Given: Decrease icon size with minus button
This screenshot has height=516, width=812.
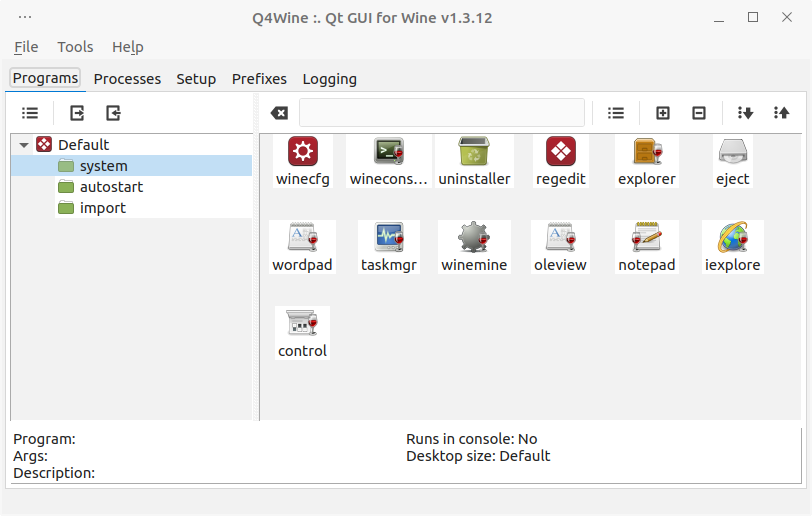Looking at the screenshot, I should click(698, 113).
